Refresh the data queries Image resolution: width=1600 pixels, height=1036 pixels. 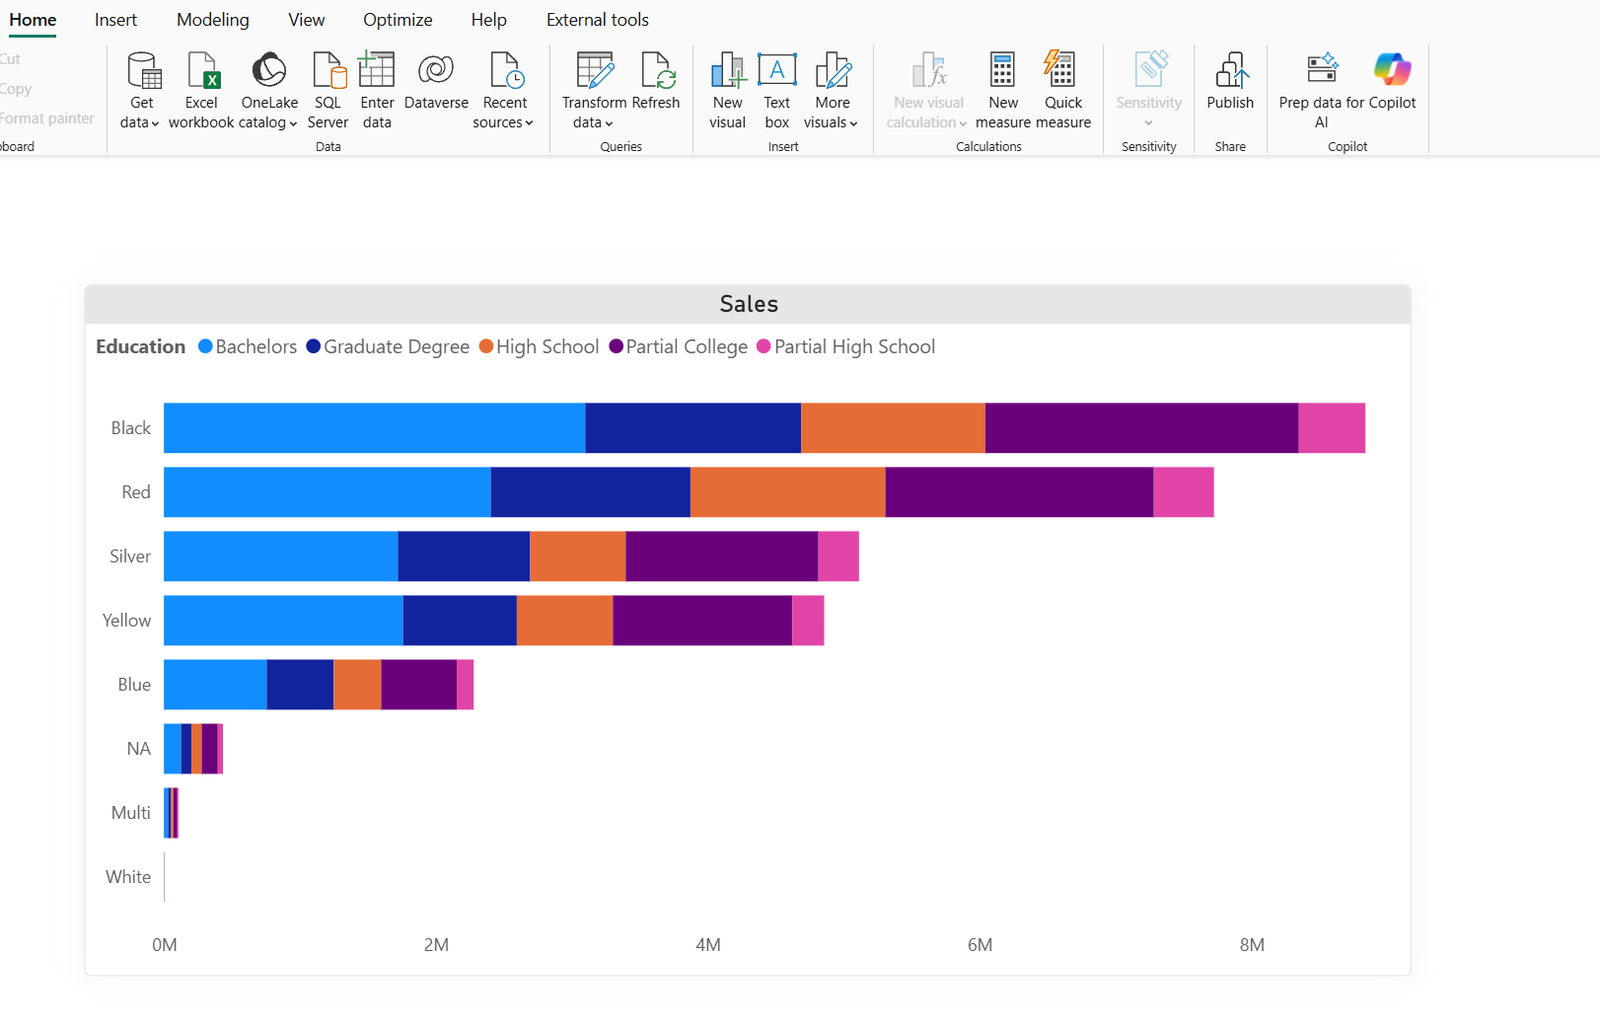tap(657, 90)
